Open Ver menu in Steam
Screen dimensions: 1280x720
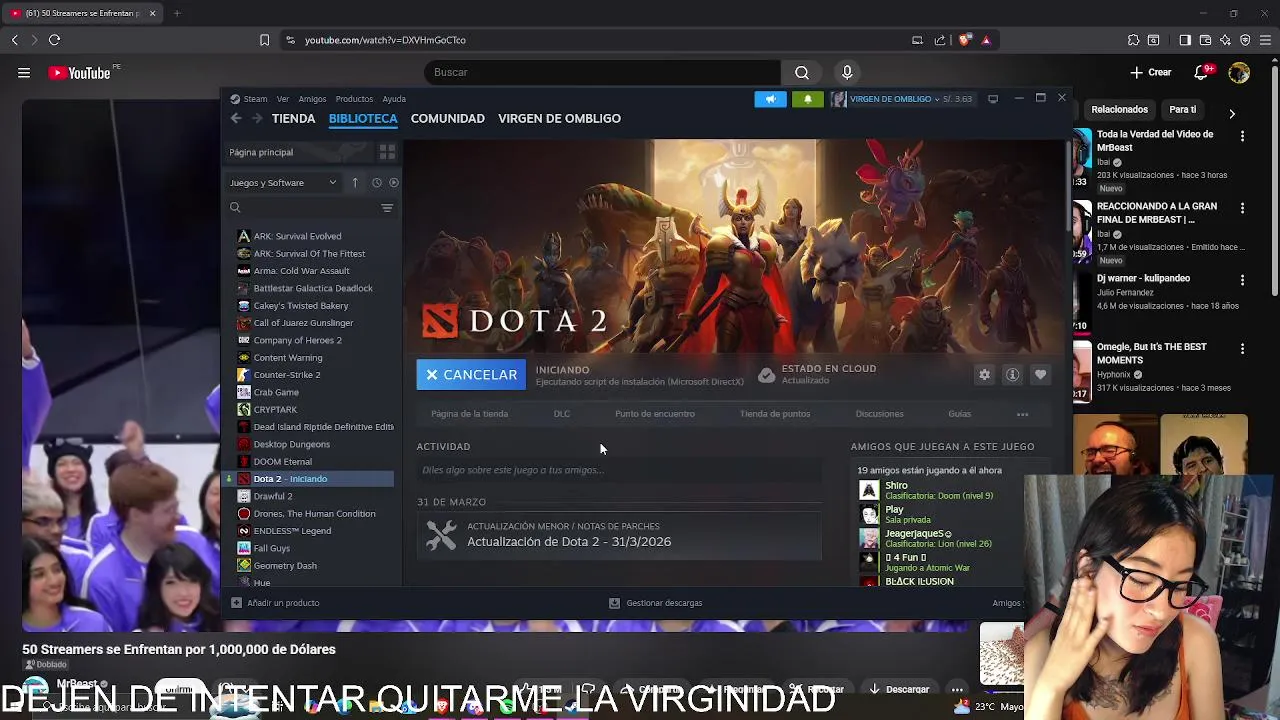[x=283, y=99]
